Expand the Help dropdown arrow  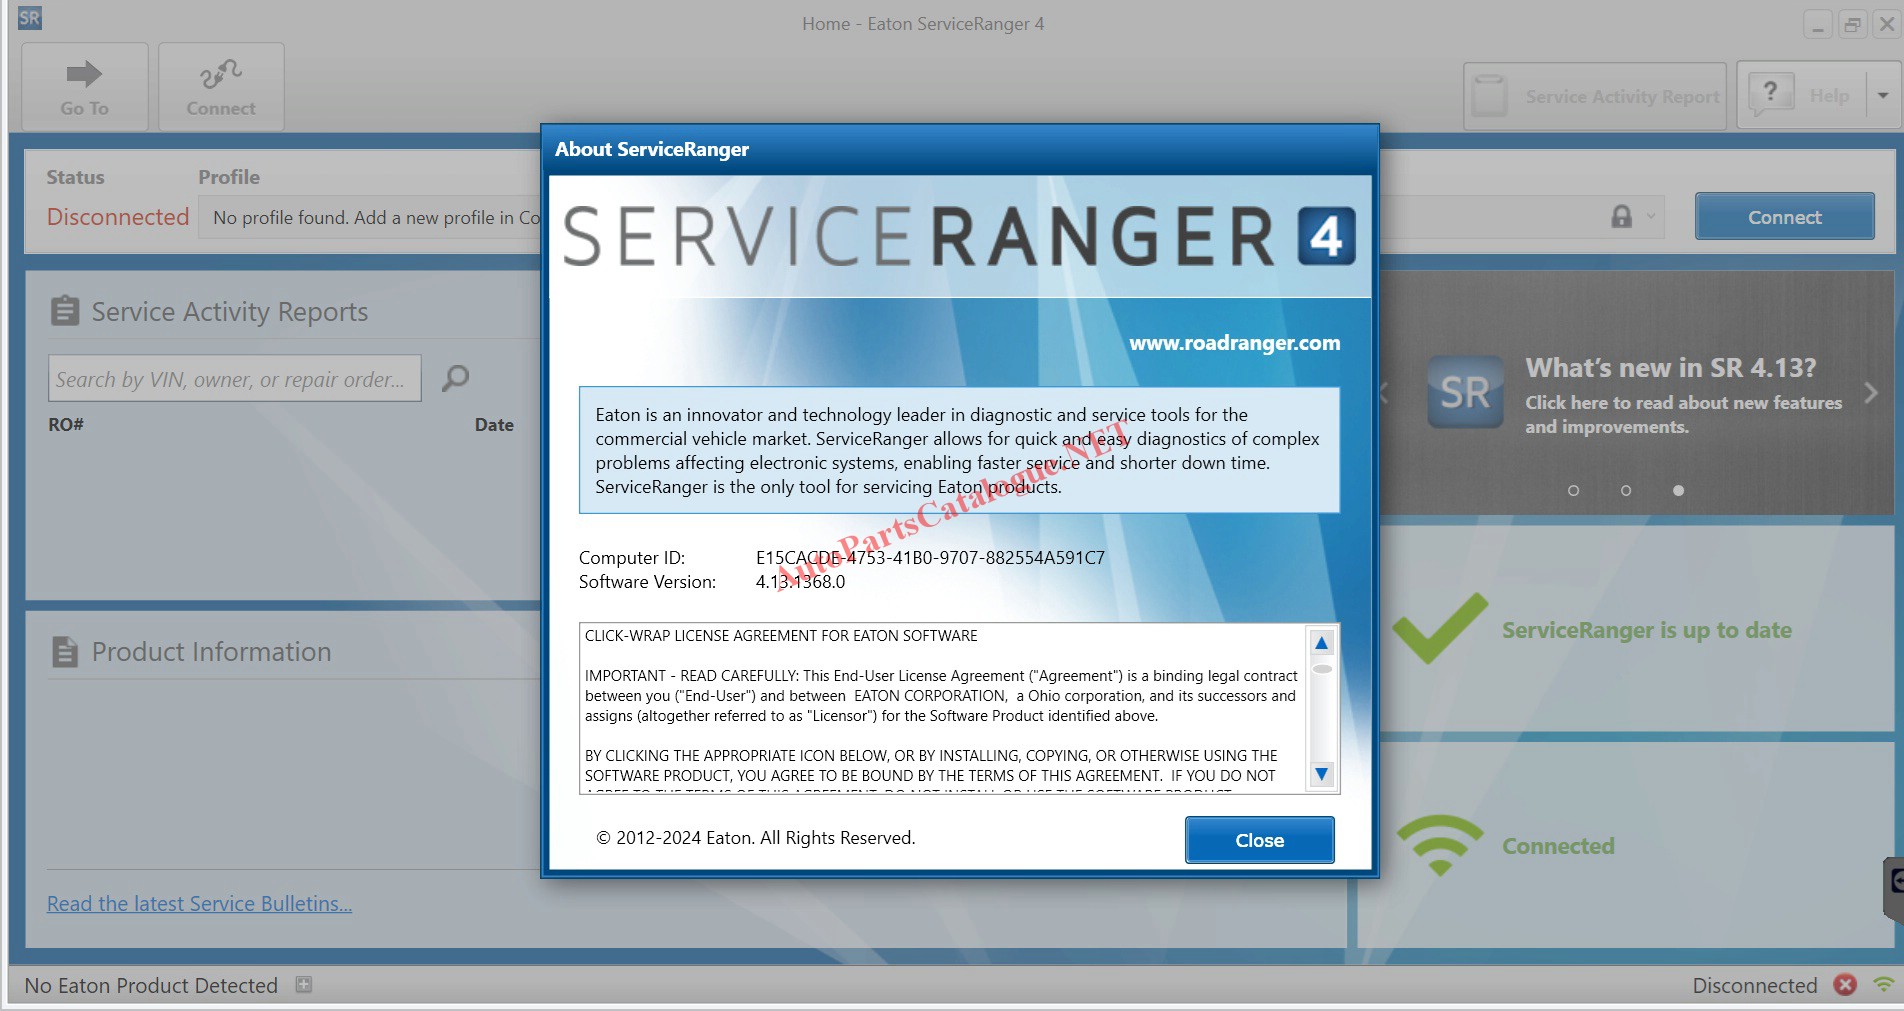[1883, 96]
